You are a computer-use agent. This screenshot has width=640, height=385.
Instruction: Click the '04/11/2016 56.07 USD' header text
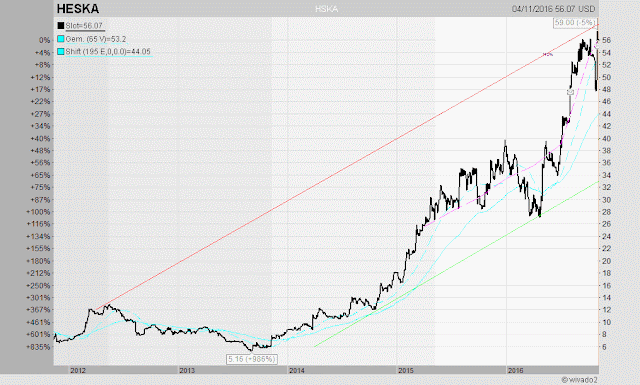553,9
